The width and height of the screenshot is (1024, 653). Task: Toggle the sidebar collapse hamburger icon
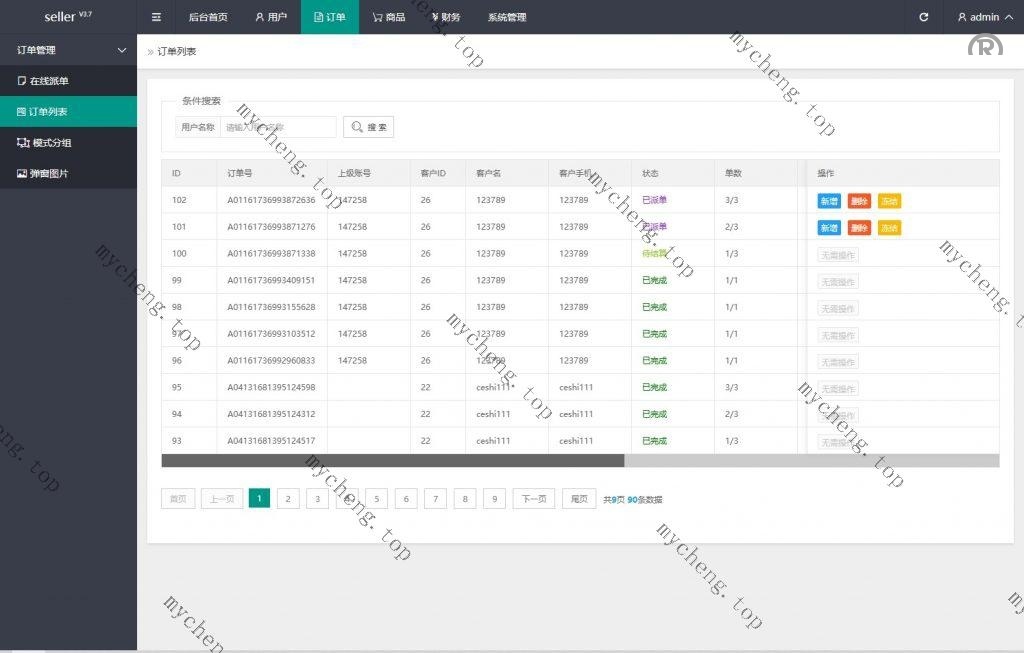click(x=155, y=17)
